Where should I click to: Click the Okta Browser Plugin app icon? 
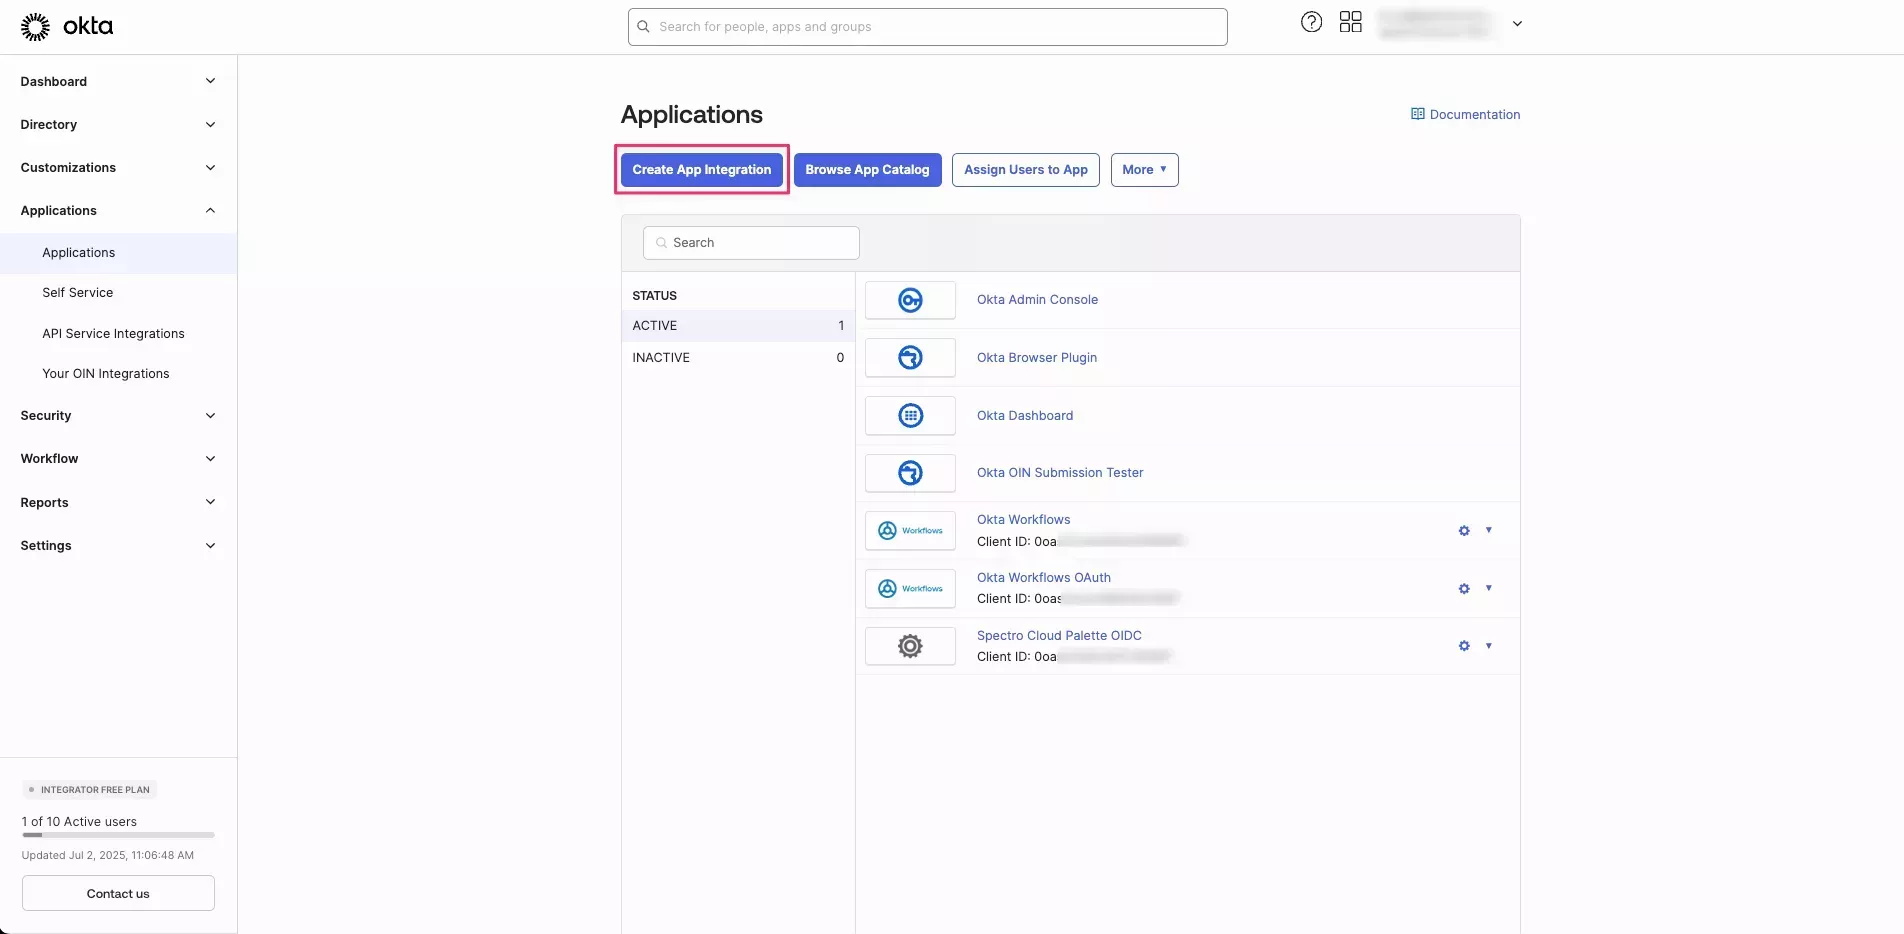pos(909,357)
